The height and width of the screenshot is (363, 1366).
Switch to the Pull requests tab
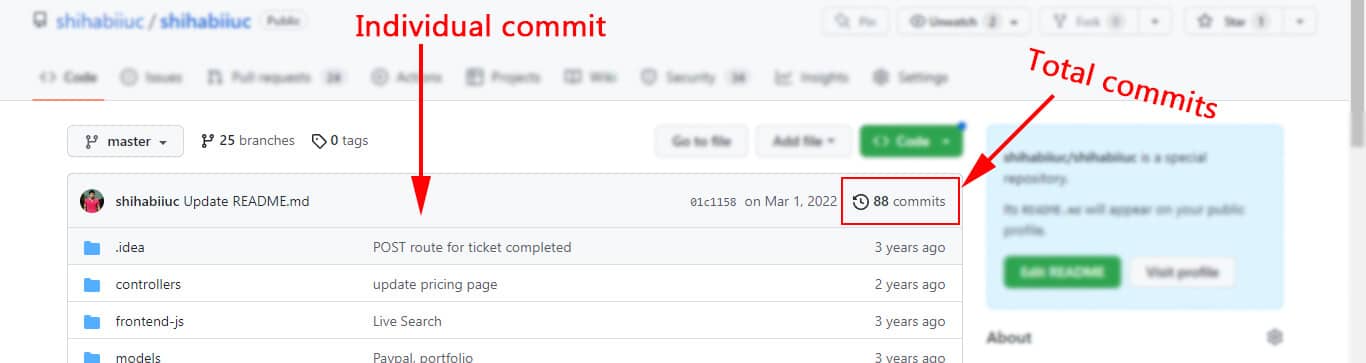[275, 77]
